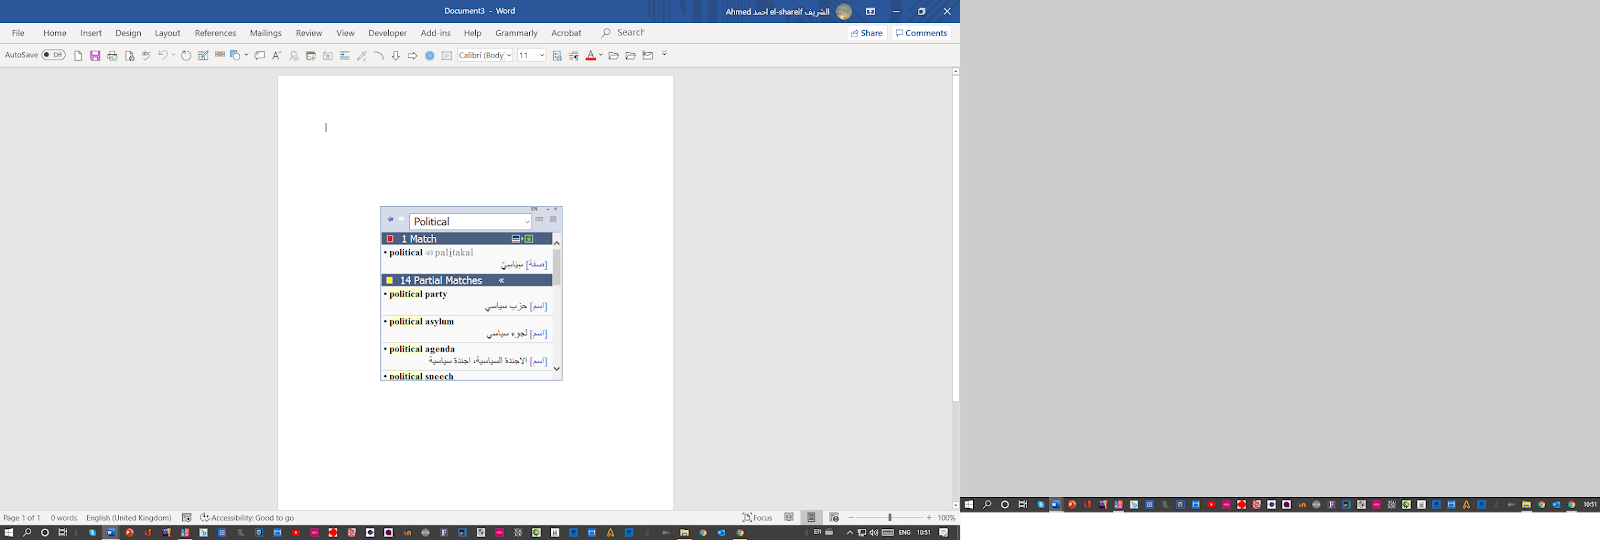Open the undo history dropdown arrow
1600x540 pixels.
(x=173, y=56)
